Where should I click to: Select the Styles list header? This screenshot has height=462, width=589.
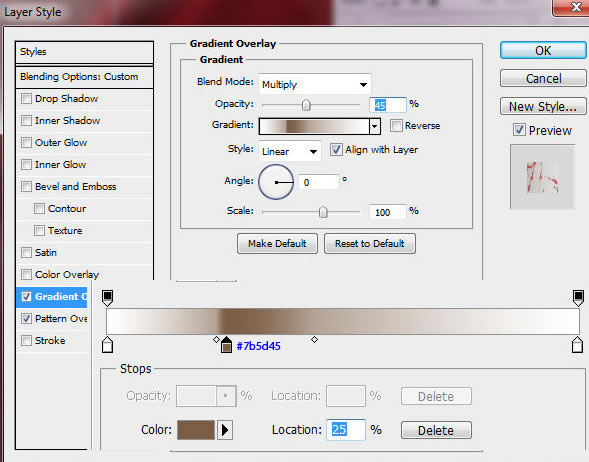(x=84, y=52)
